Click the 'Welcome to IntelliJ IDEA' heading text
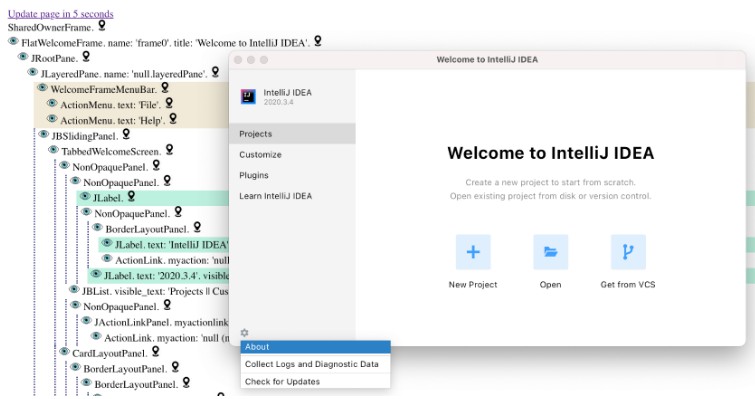This screenshot has width=755, height=399. click(x=550, y=153)
